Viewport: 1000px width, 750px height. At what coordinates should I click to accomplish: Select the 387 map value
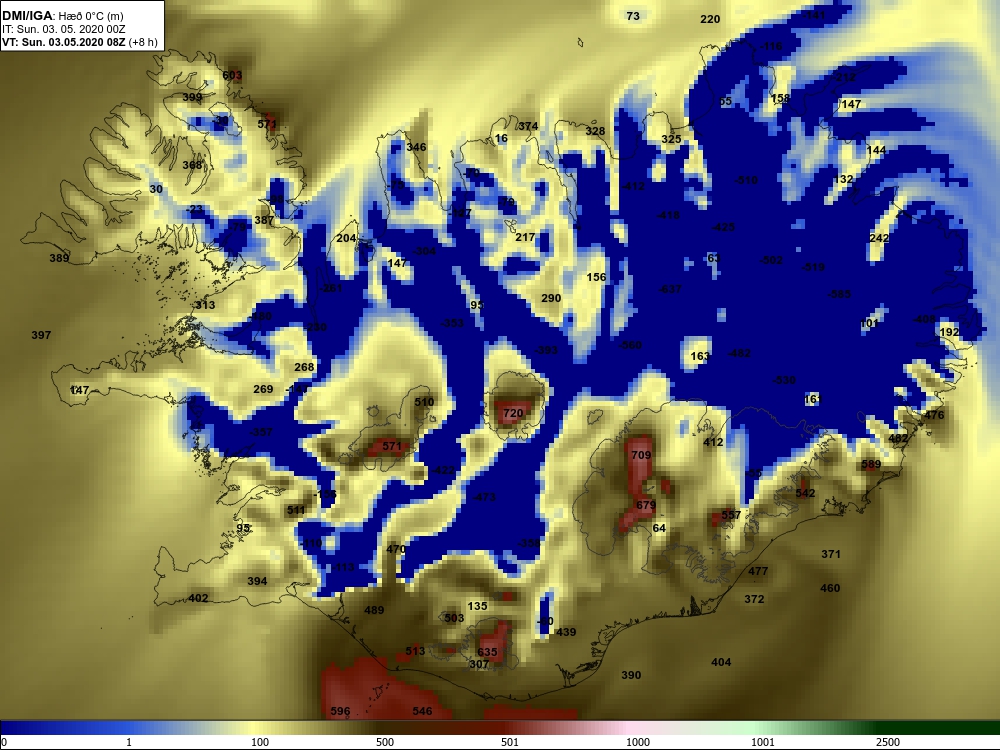click(x=264, y=220)
